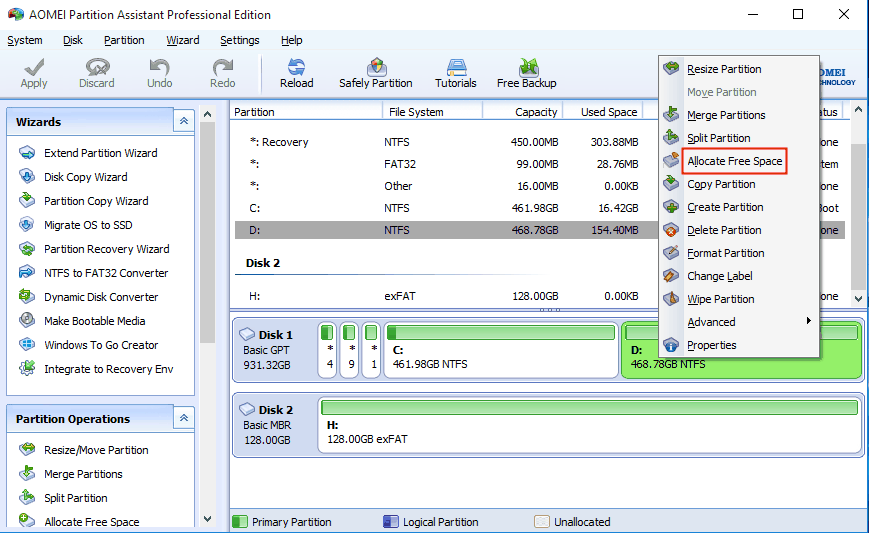Open the Partition menu
Screen dimensions: 869x533
pos(124,40)
